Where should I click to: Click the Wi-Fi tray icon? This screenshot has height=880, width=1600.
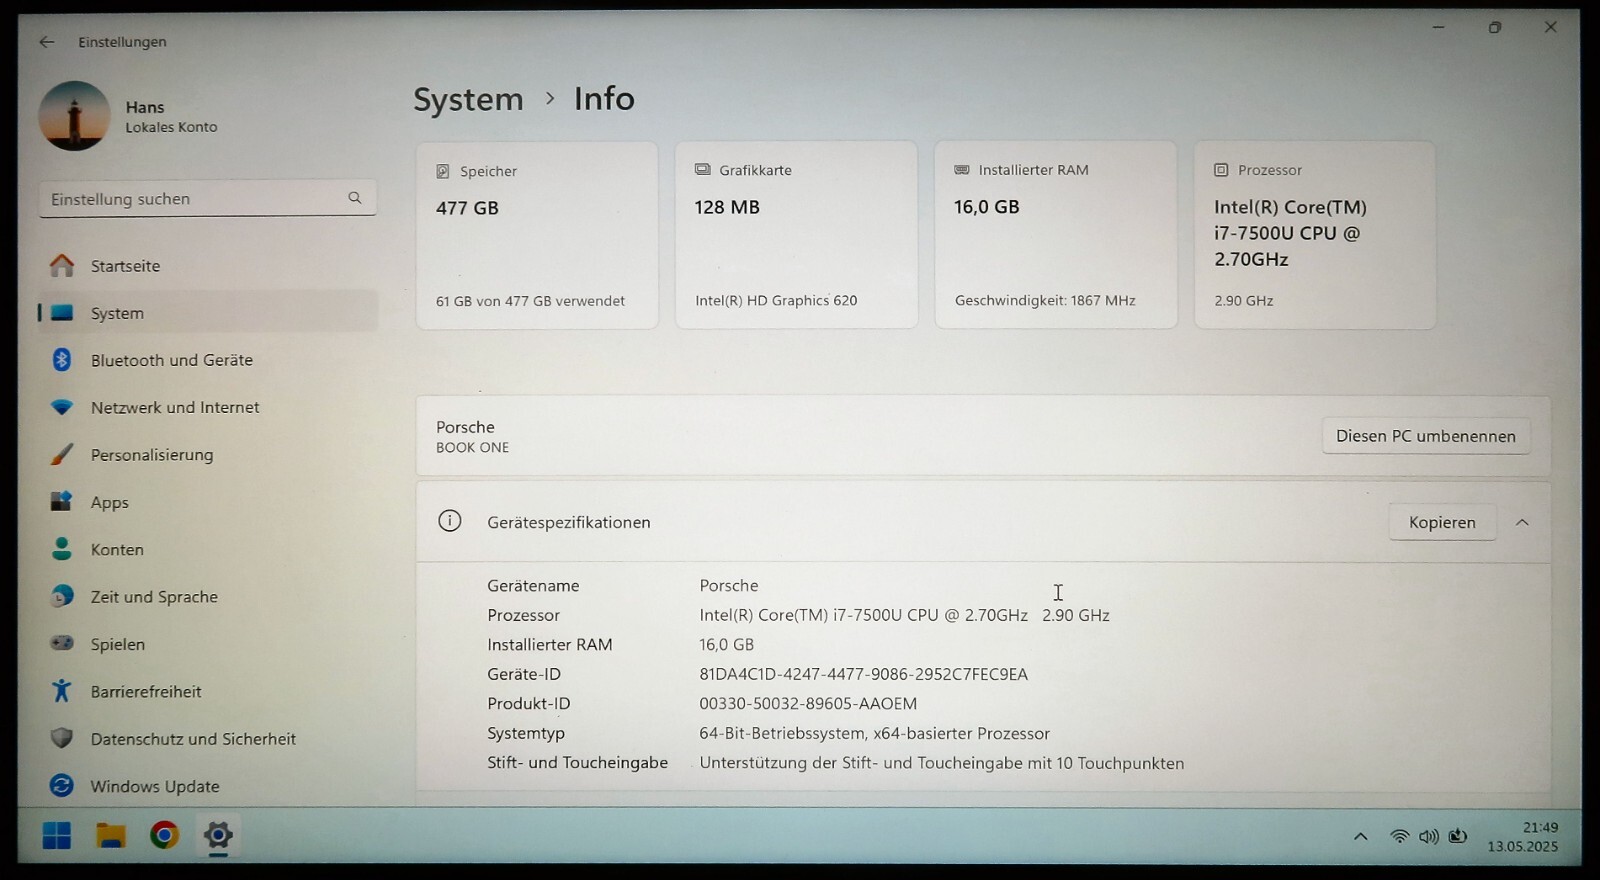pyautogui.click(x=1399, y=836)
